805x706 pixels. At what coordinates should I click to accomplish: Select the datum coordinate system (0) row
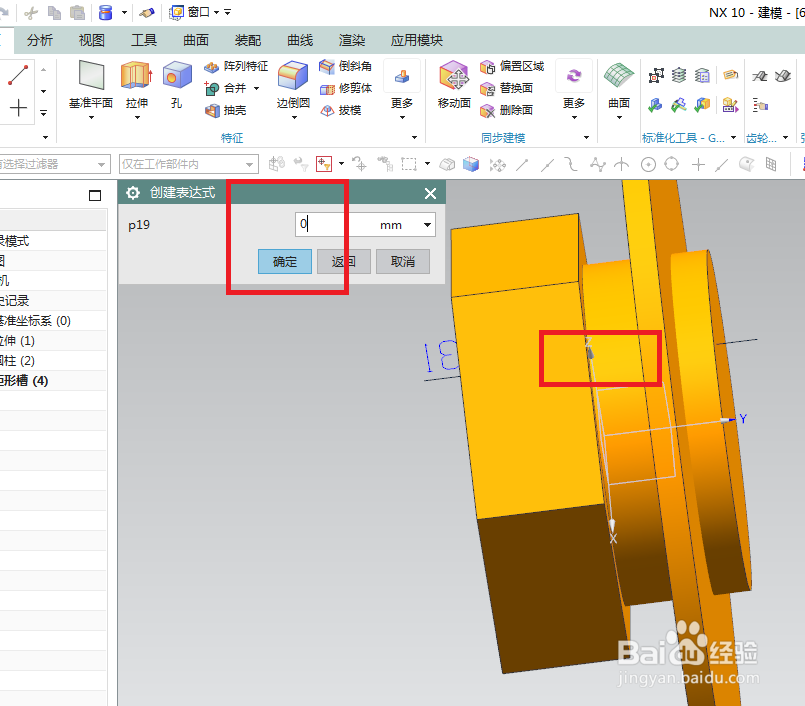(53, 321)
